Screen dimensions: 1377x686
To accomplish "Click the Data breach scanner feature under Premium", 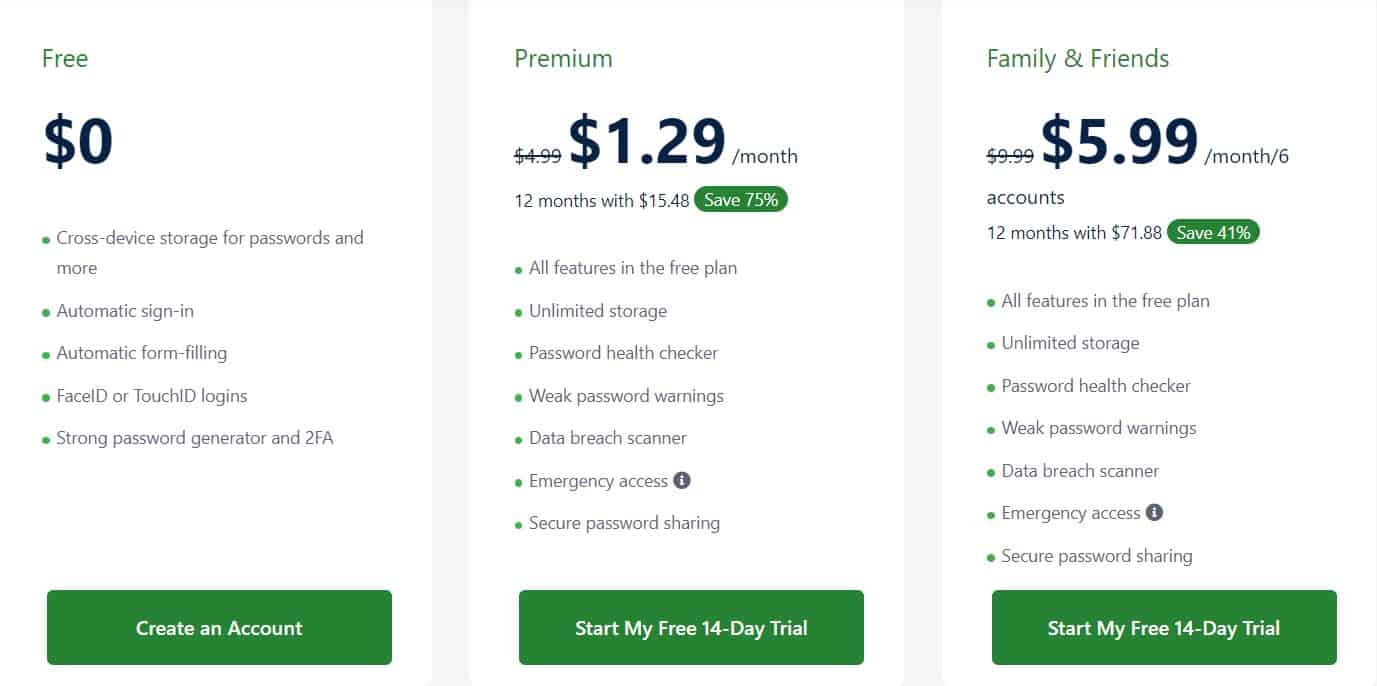I will [607, 438].
